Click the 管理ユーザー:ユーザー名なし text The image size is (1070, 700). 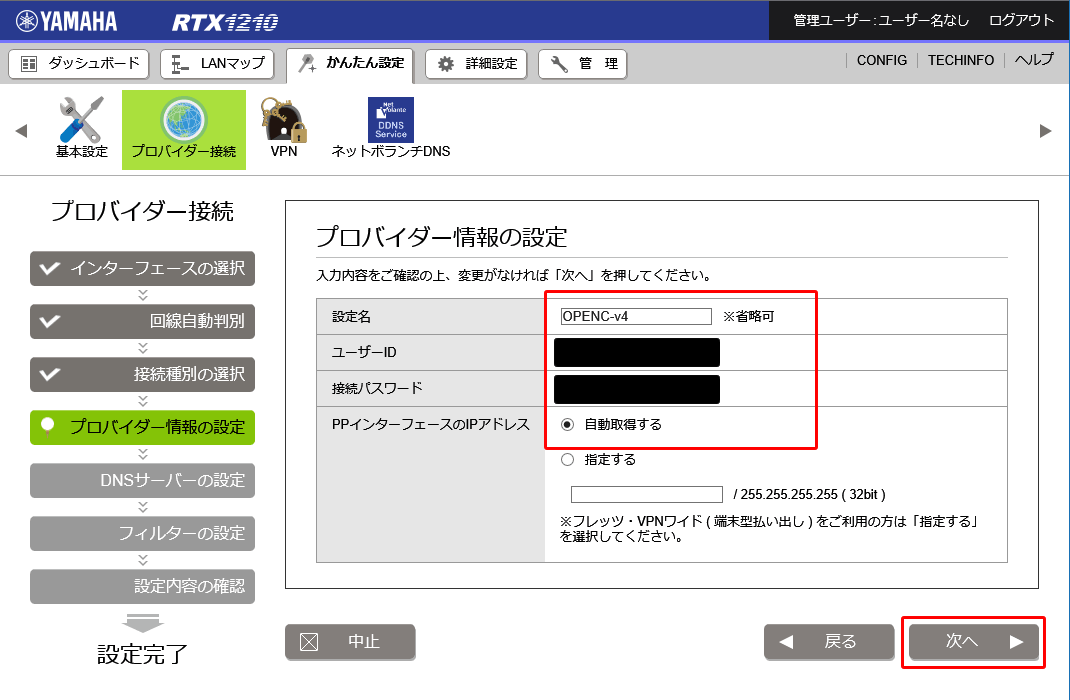881,20
